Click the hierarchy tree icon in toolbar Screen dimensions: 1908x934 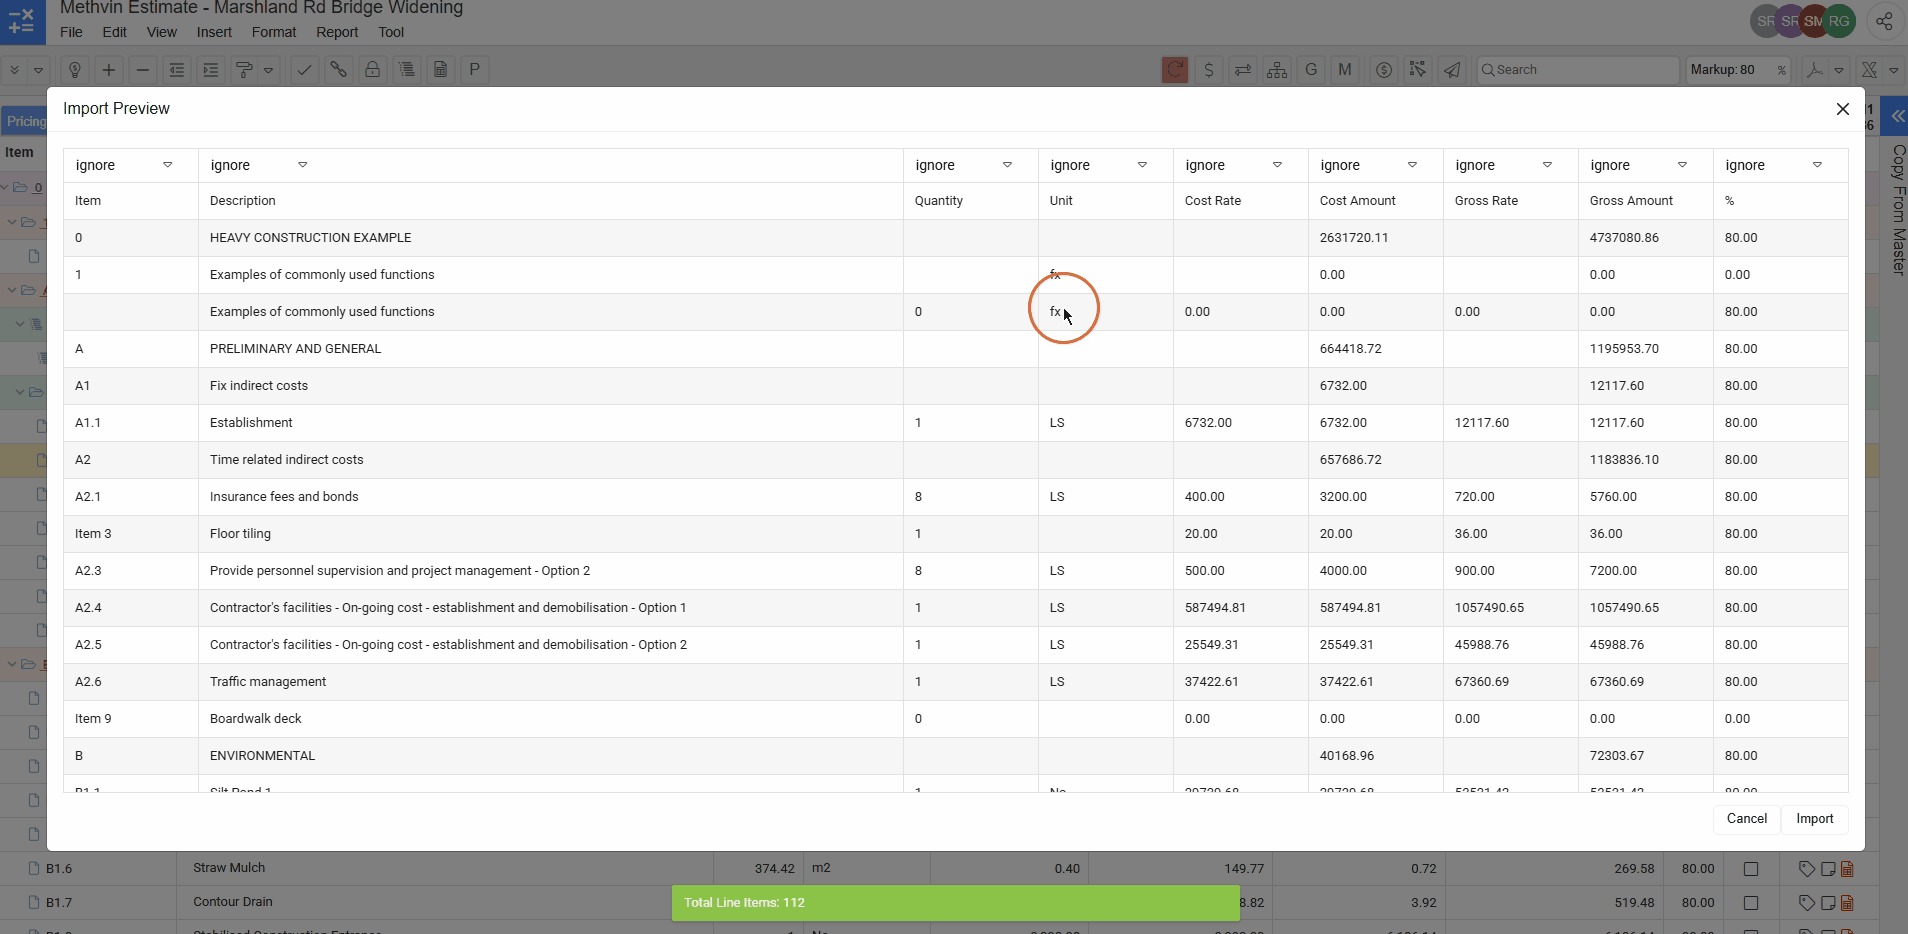pos(1277,70)
